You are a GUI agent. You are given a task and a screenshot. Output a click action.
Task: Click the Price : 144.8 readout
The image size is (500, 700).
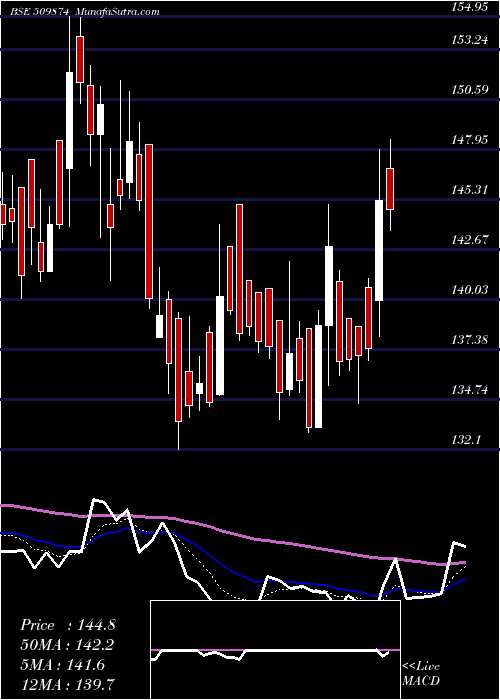68,625
